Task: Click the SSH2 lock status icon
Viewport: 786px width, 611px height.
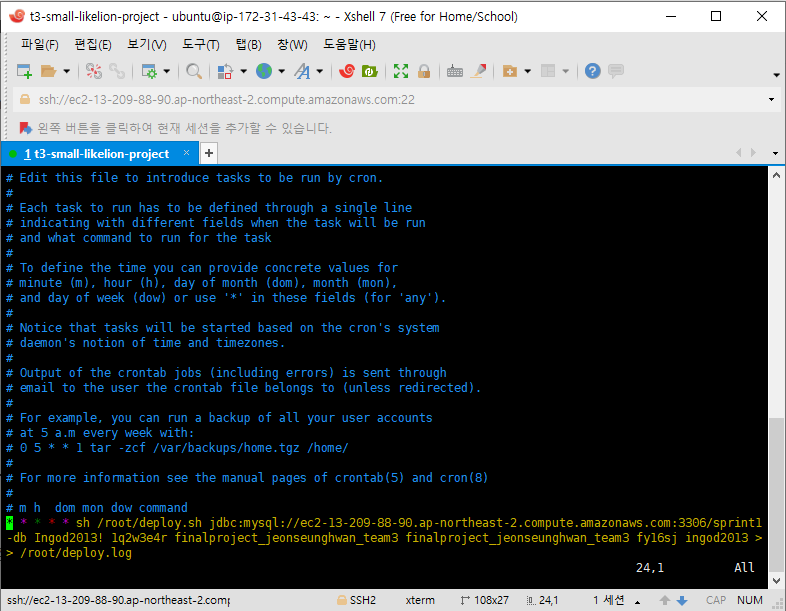Action: (x=342, y=600)
